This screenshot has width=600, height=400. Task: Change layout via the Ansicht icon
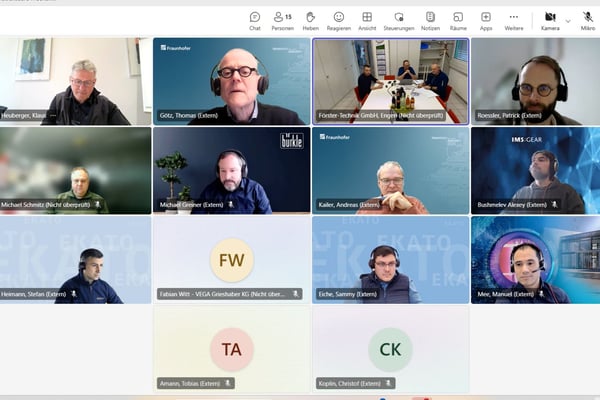click(367, 20)
